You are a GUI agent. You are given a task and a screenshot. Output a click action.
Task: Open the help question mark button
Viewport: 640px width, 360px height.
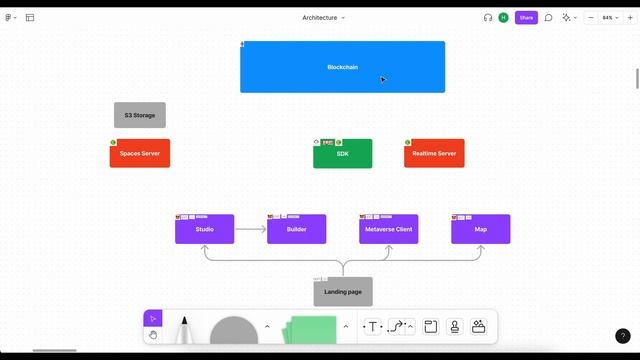pyautogui.click(x=623, y=336)
